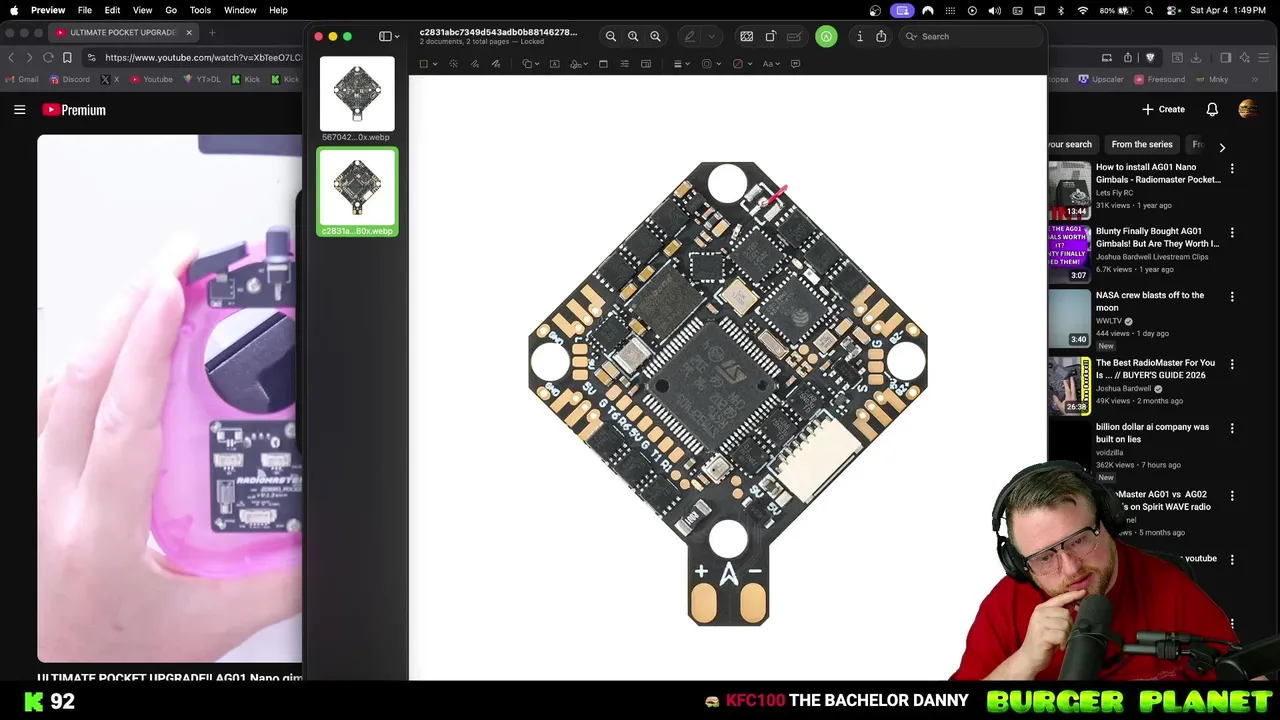
Task: Open the text style Aa dropdown
Action: click(x=771, y=64)
